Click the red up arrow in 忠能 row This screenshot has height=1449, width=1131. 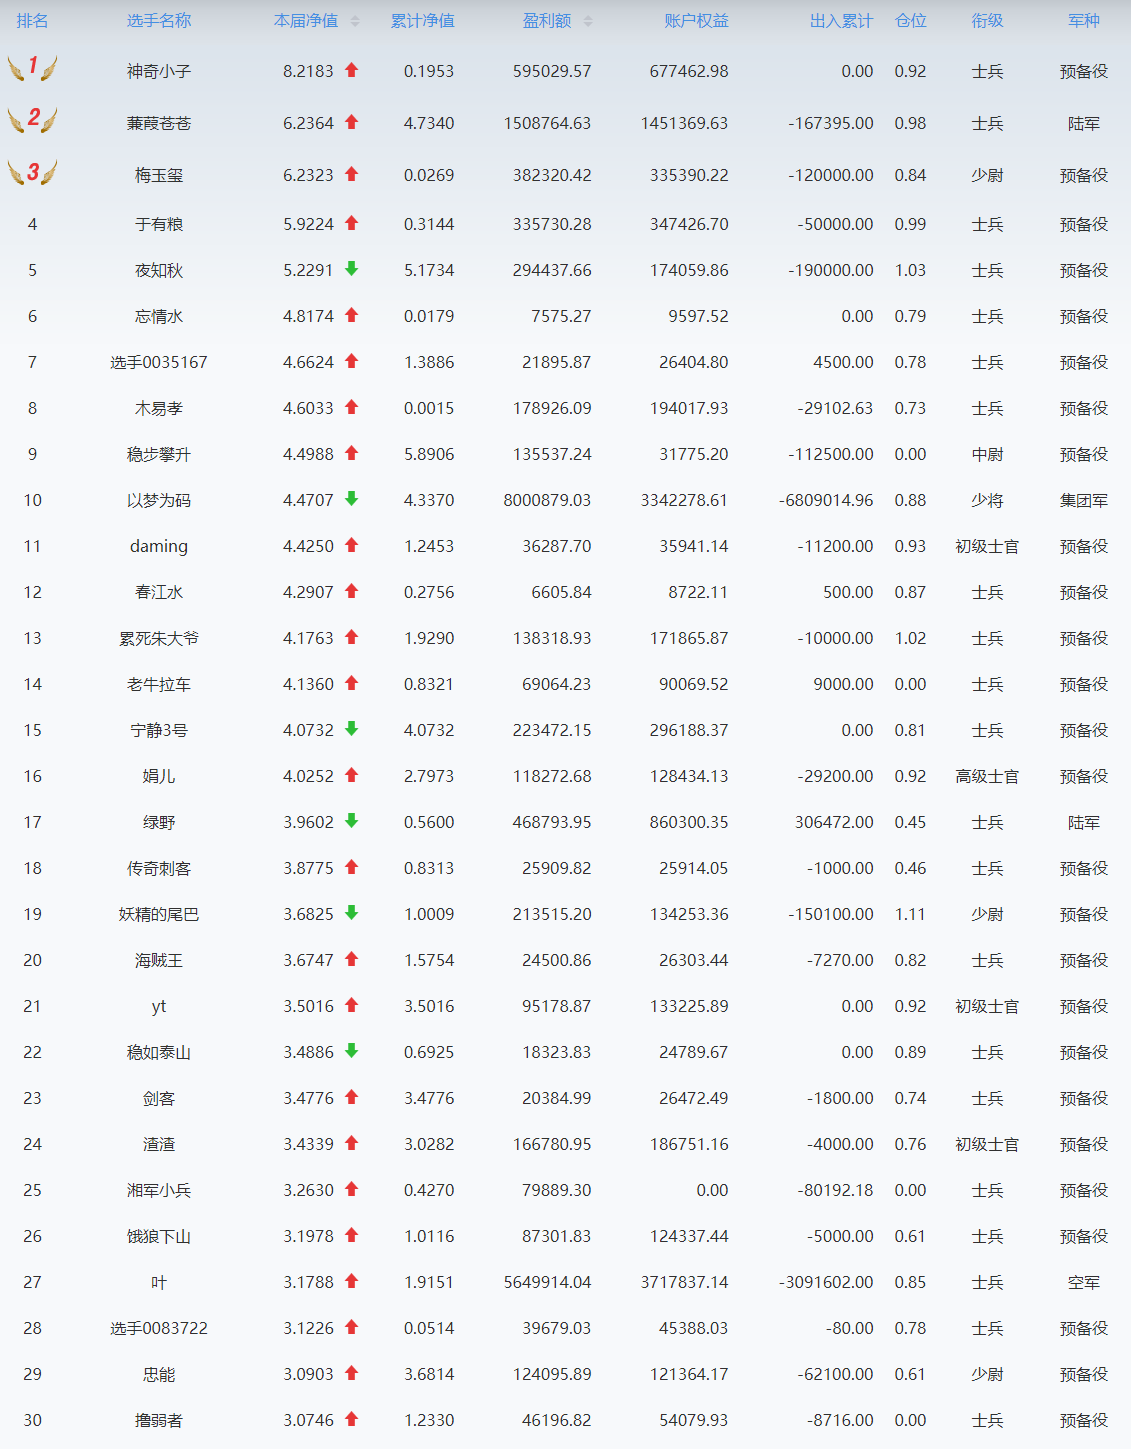tap(351, 1373)
